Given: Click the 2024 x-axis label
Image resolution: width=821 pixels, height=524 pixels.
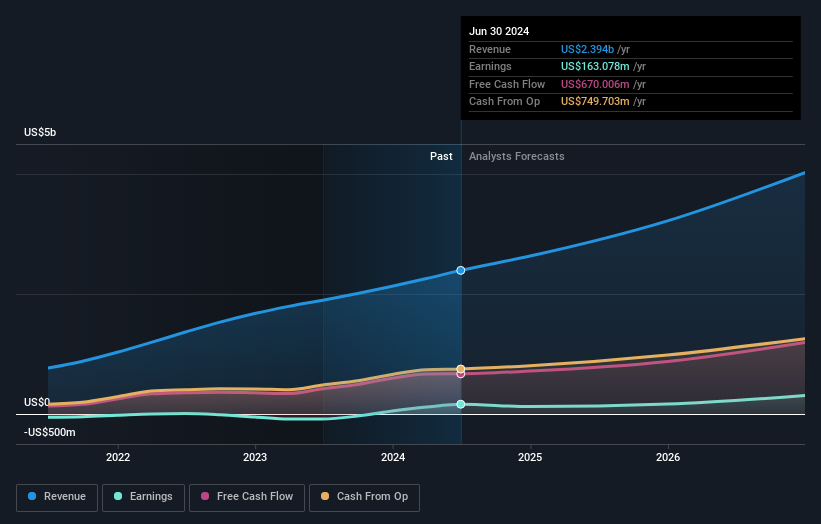Looking at the screenshot, I should (393, 457).
